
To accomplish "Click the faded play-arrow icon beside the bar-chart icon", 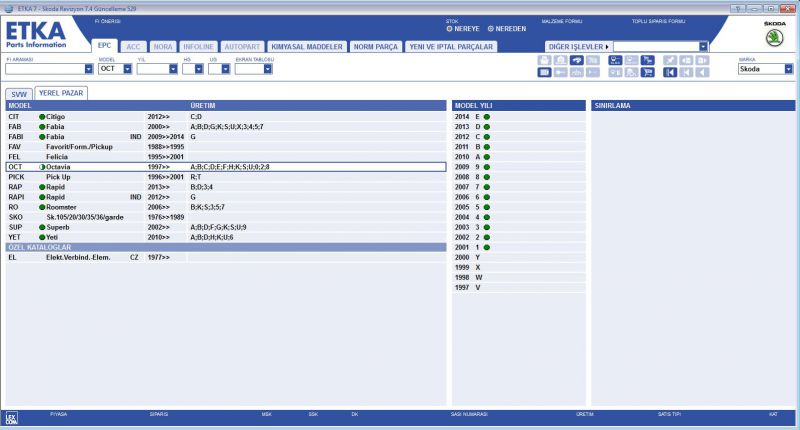I will (593, 72).
